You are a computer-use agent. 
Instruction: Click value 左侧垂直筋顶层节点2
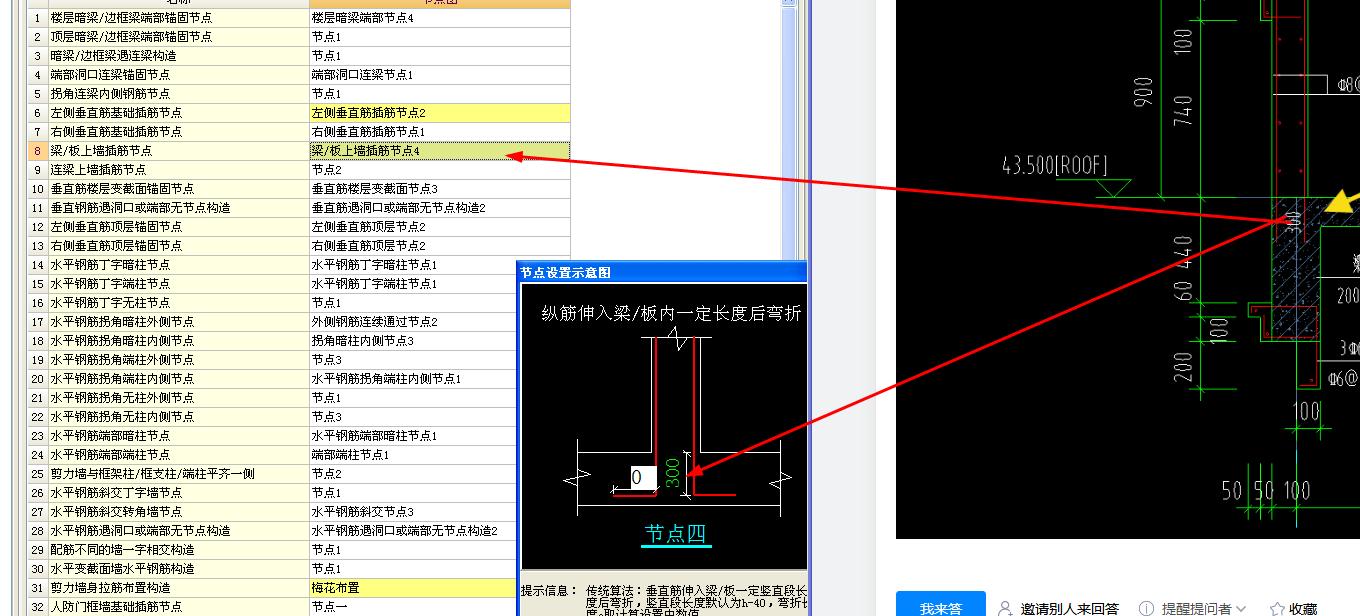pos(440,227)
